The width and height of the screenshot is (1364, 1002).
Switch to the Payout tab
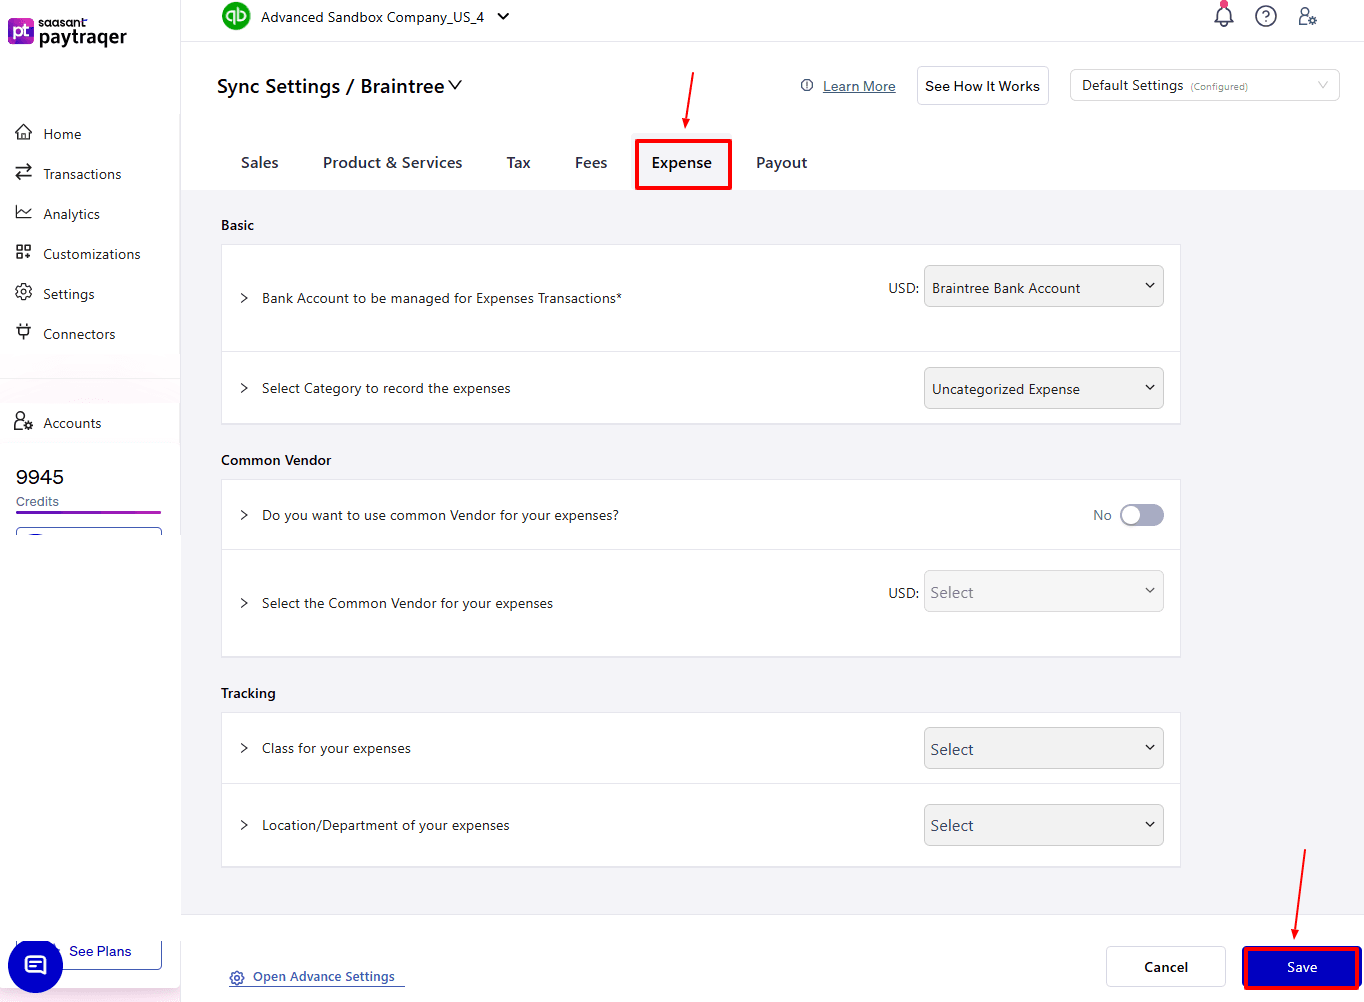coord(781,163)
